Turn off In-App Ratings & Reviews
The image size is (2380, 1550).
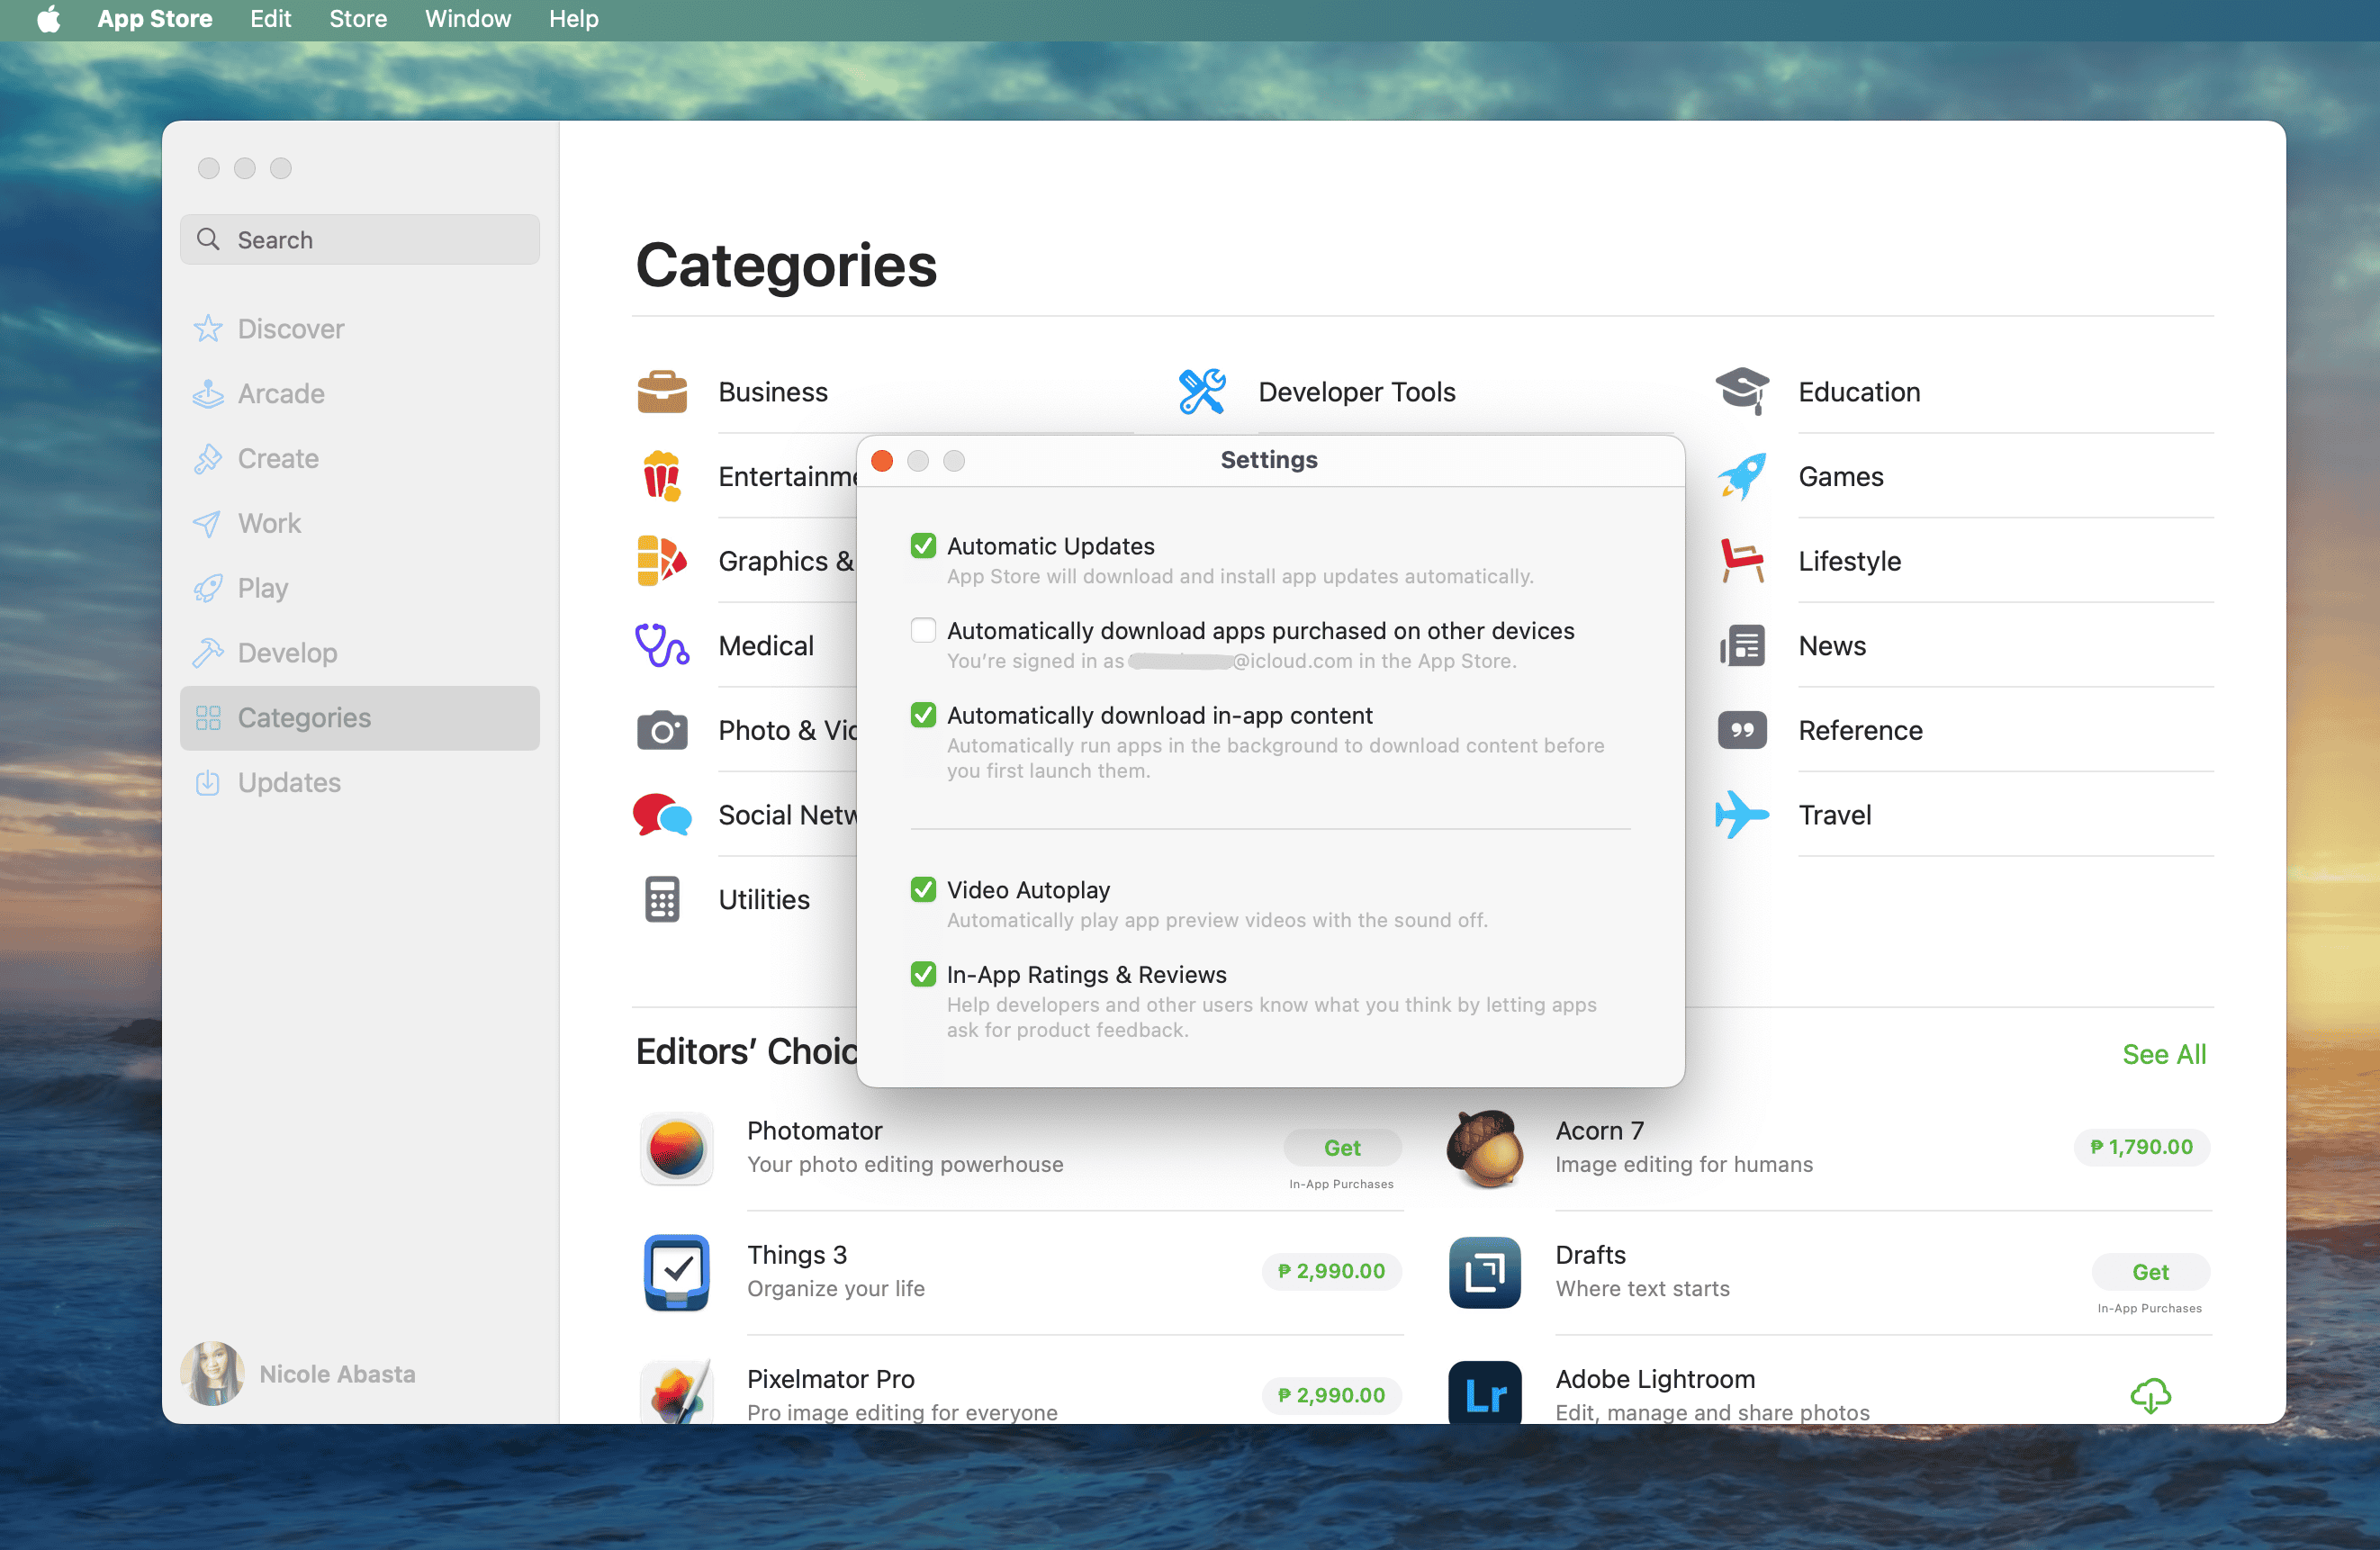(x=923, y=974)
